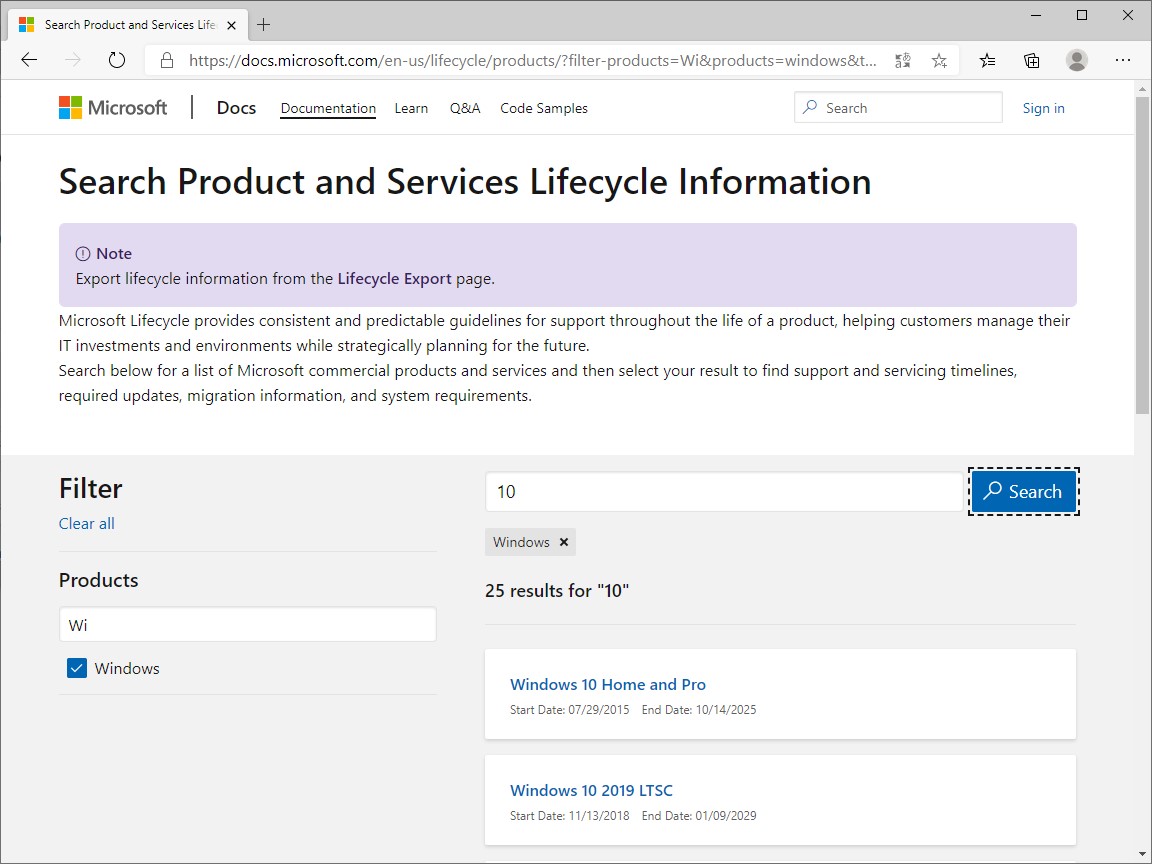1152x864 pixels.
Task: Open a new browser tab
Action: tap(264, 24)
